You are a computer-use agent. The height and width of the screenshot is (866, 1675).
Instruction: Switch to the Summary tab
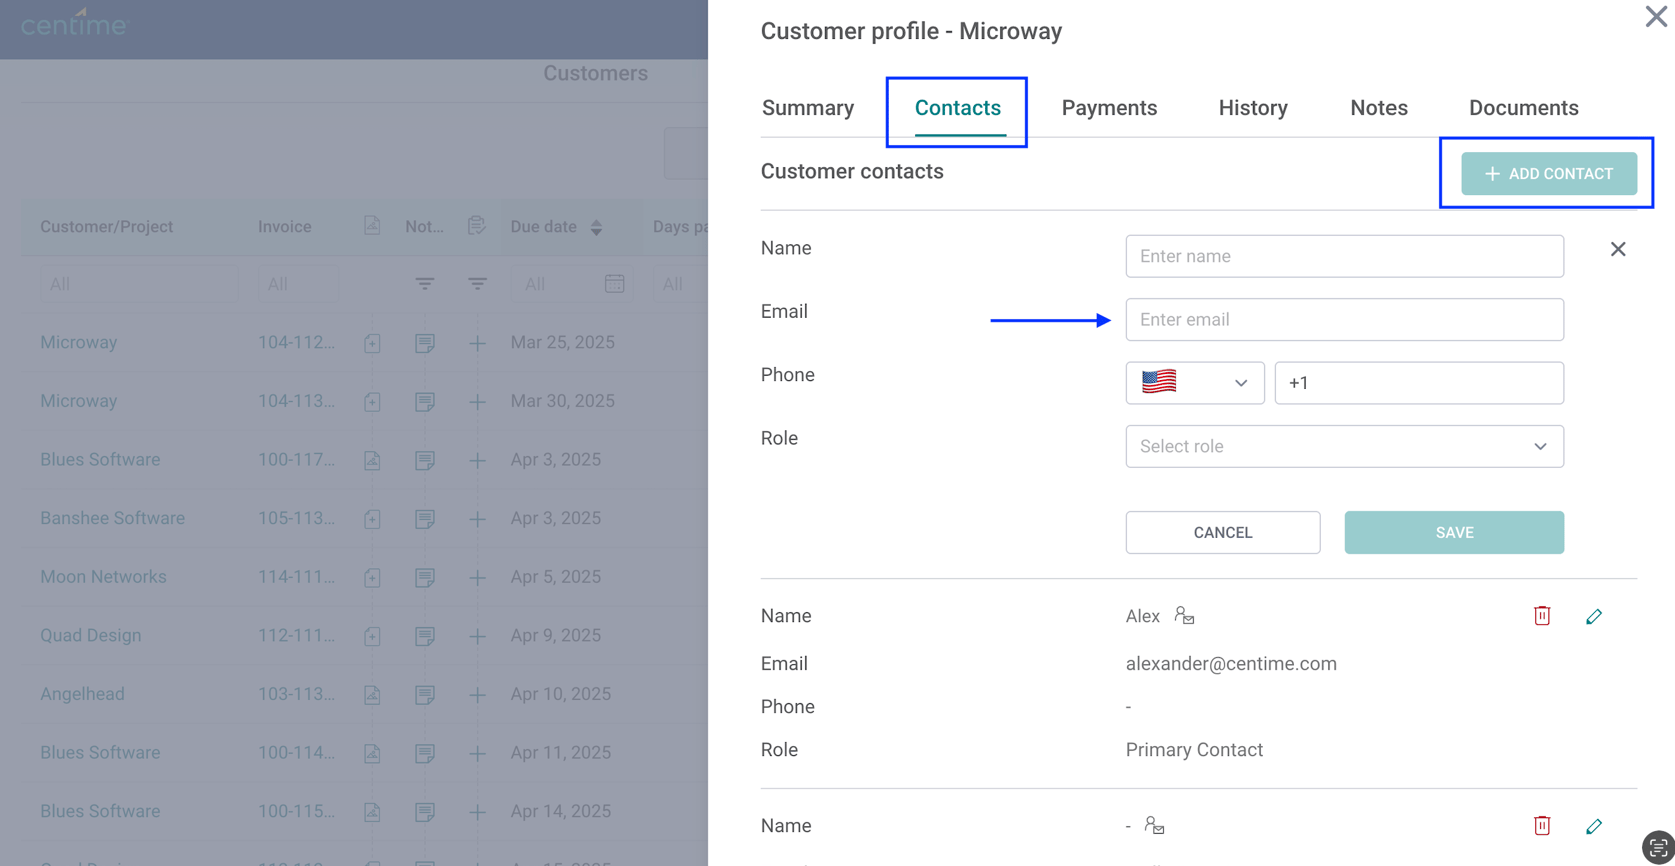(808, 108)
